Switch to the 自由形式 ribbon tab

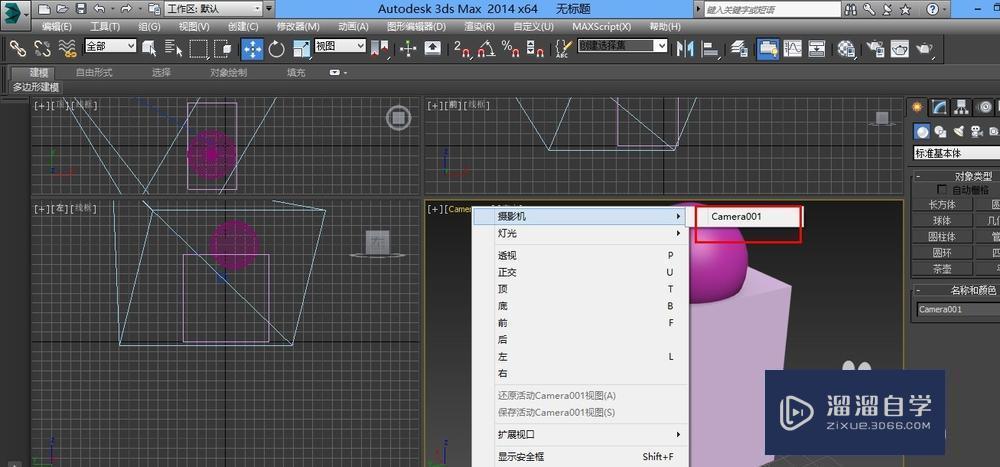[x=94, y=73]
